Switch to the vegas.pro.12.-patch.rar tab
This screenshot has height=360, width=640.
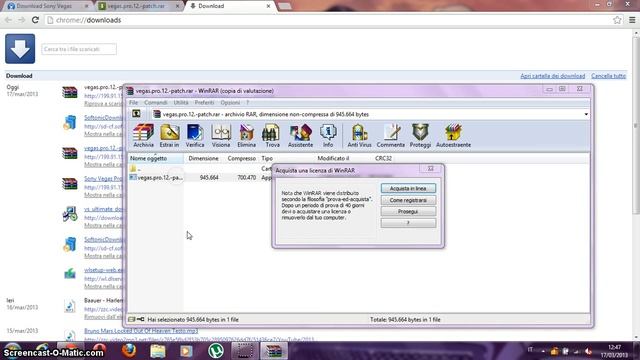tap(139, 6)
